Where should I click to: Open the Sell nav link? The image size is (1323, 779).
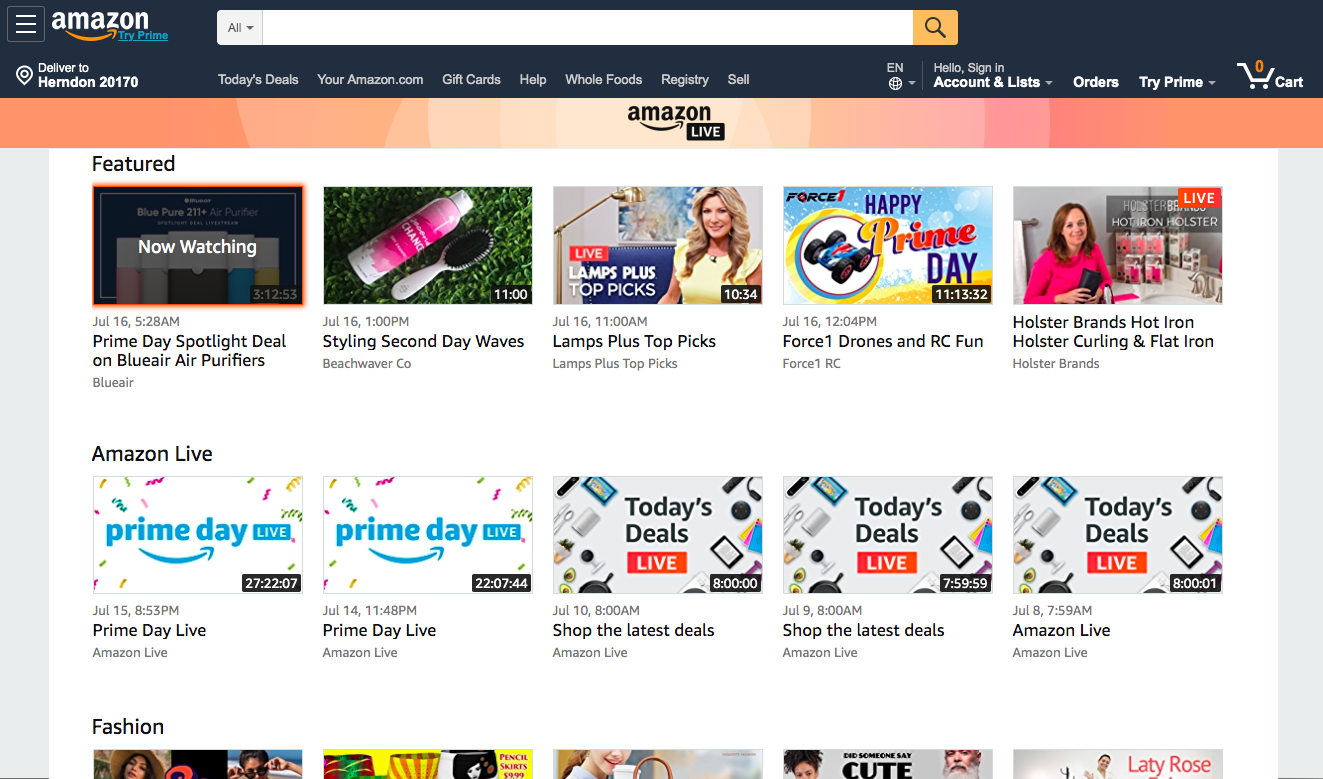click(x=738, y=79)
